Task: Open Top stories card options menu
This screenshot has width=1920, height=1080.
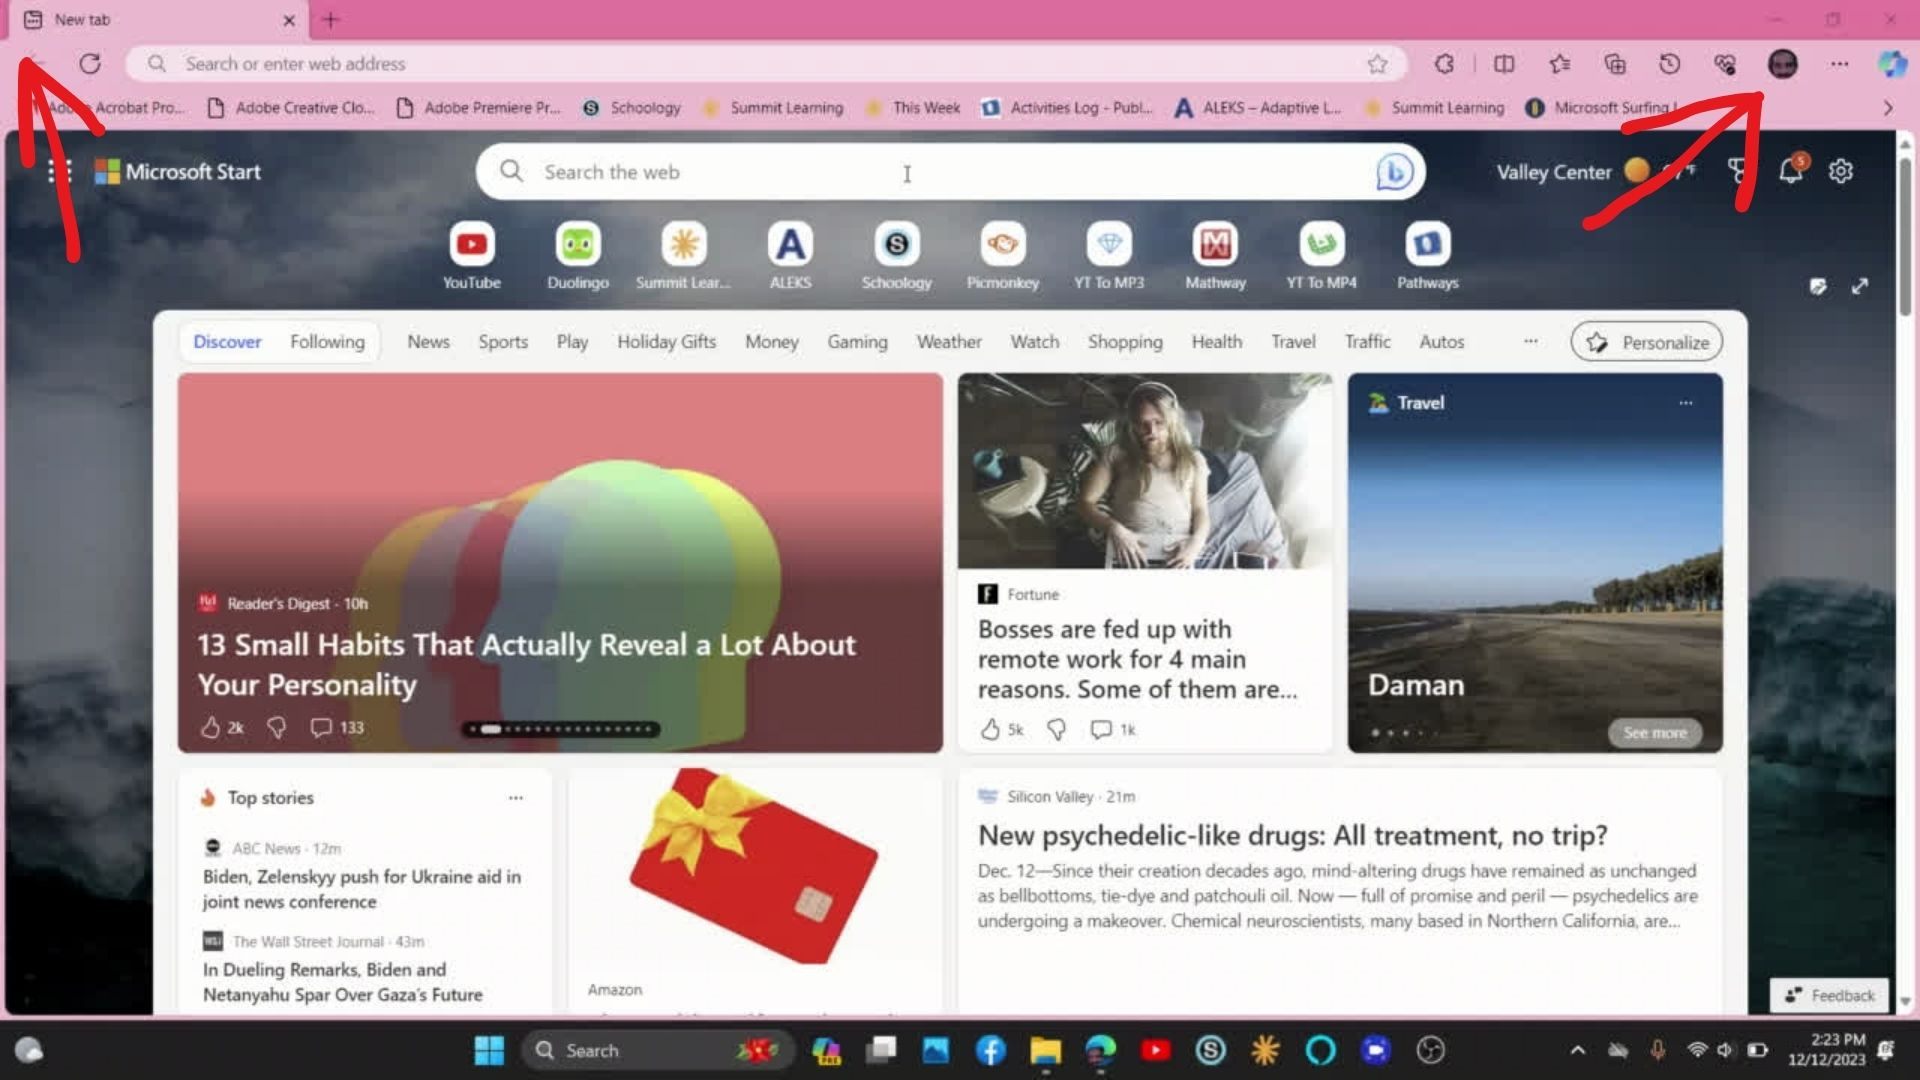Action: pos(515,798)
